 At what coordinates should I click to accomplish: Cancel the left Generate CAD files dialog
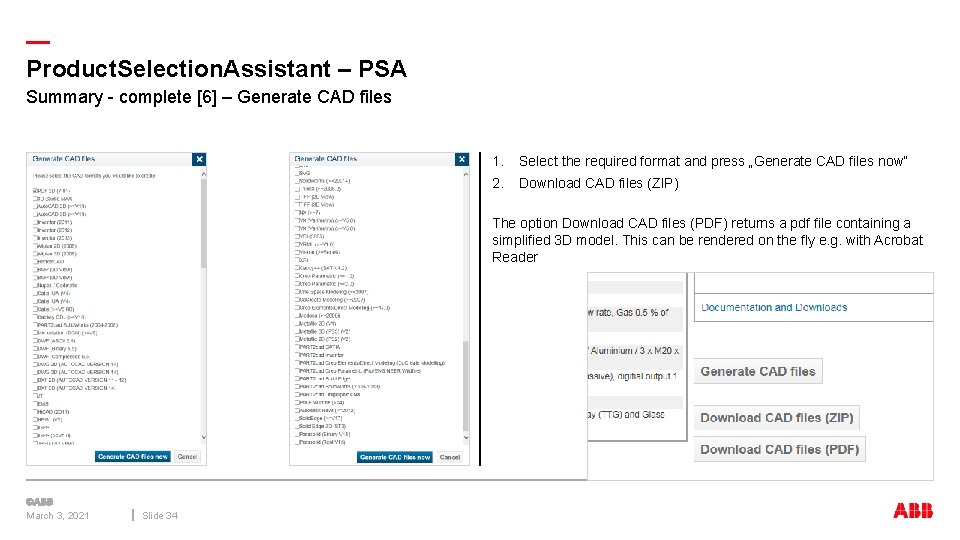click(187, 456)
